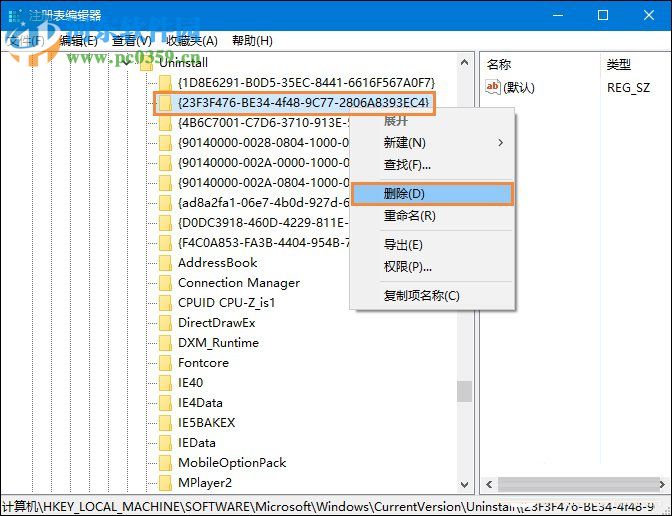Choose 导出(E) in the context menu

click(x=432, y=245)
